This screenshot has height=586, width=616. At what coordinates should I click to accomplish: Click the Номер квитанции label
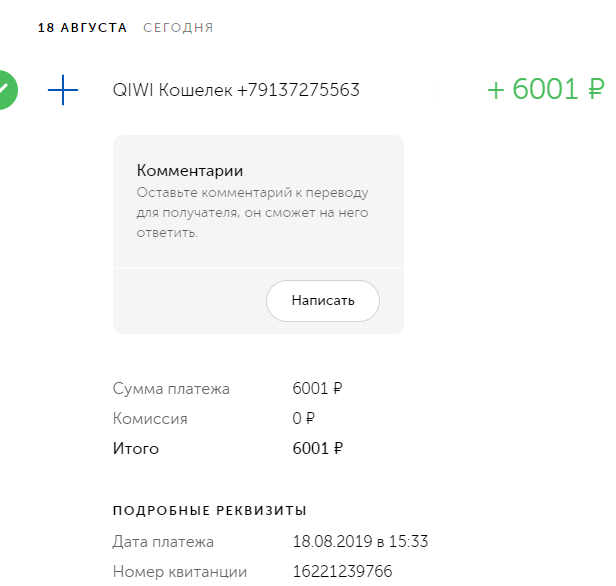point(180,572)
